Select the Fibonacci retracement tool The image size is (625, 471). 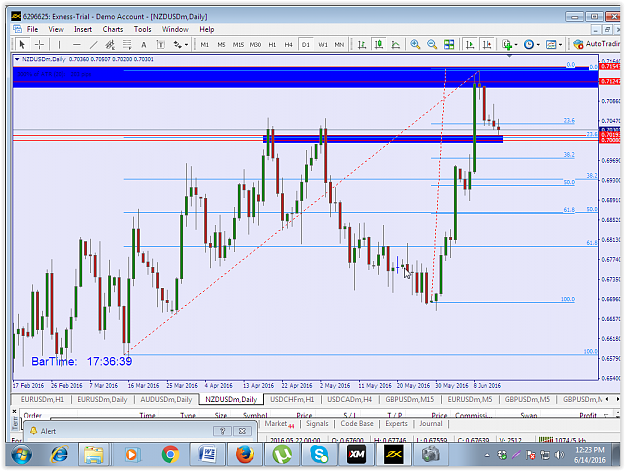click(x=127, y=45)
